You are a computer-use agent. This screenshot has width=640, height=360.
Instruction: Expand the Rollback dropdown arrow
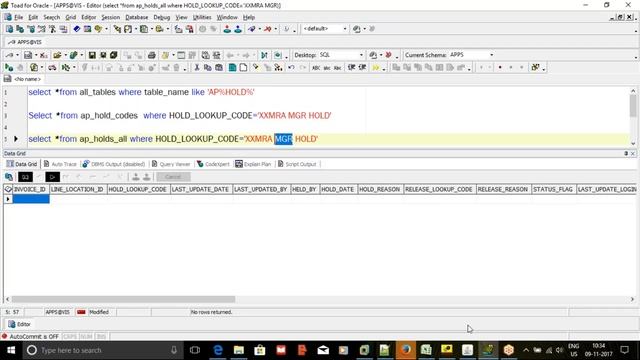[x=275, y=29]
